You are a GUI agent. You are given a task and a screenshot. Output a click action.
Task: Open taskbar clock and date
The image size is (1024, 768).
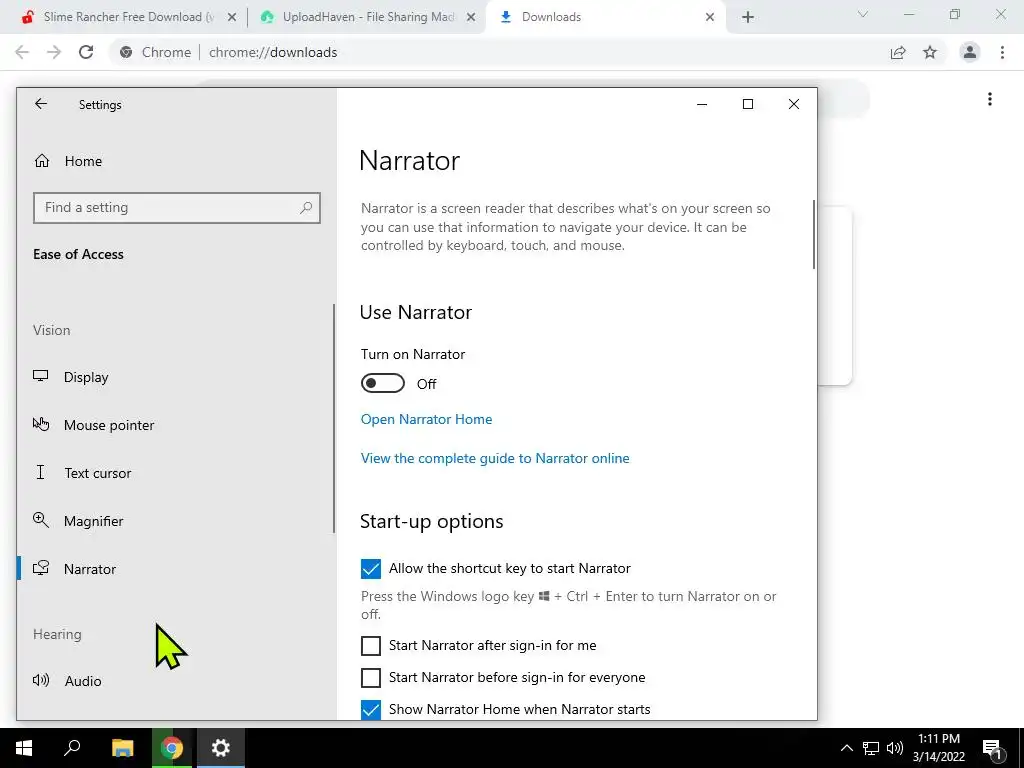click(x=939, y=748)
